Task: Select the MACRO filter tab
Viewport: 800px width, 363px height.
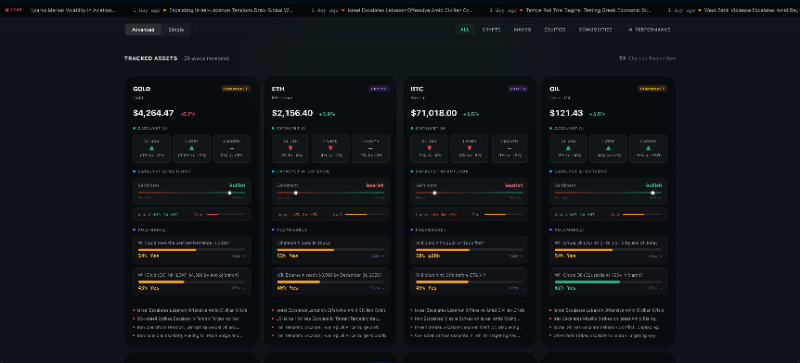Action: tap(522, 30)
